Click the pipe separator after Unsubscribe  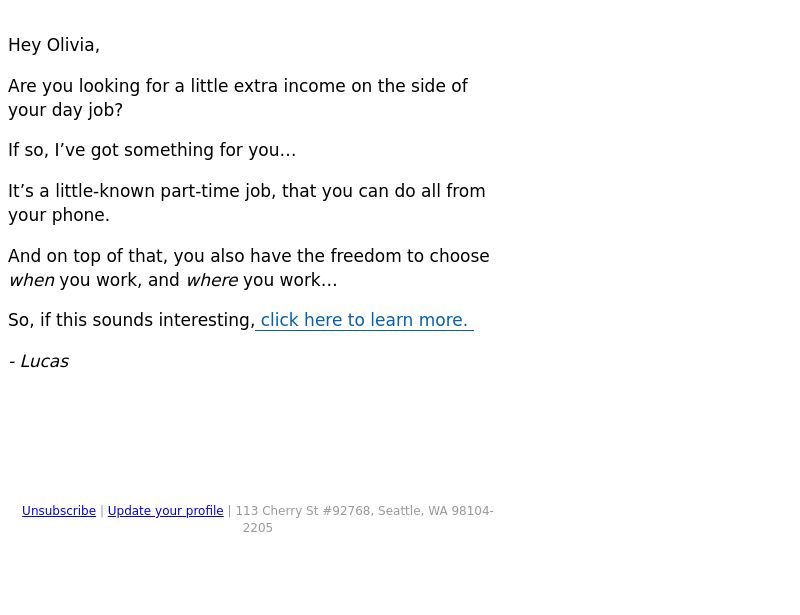102,511
